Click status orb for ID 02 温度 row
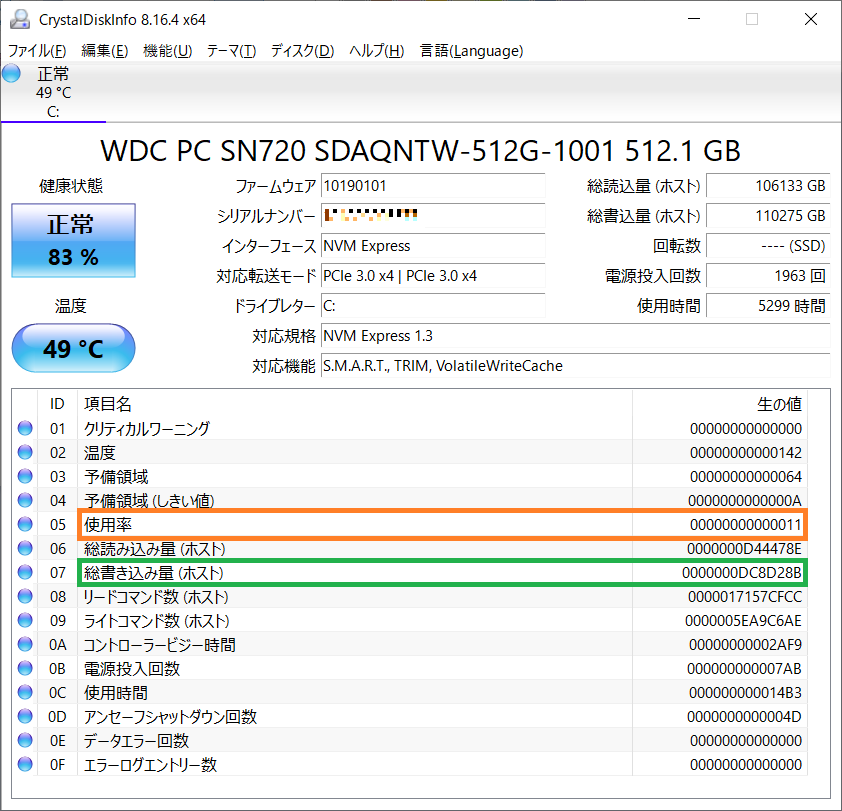This screenshot has width=842, height=811. point(25,452)
